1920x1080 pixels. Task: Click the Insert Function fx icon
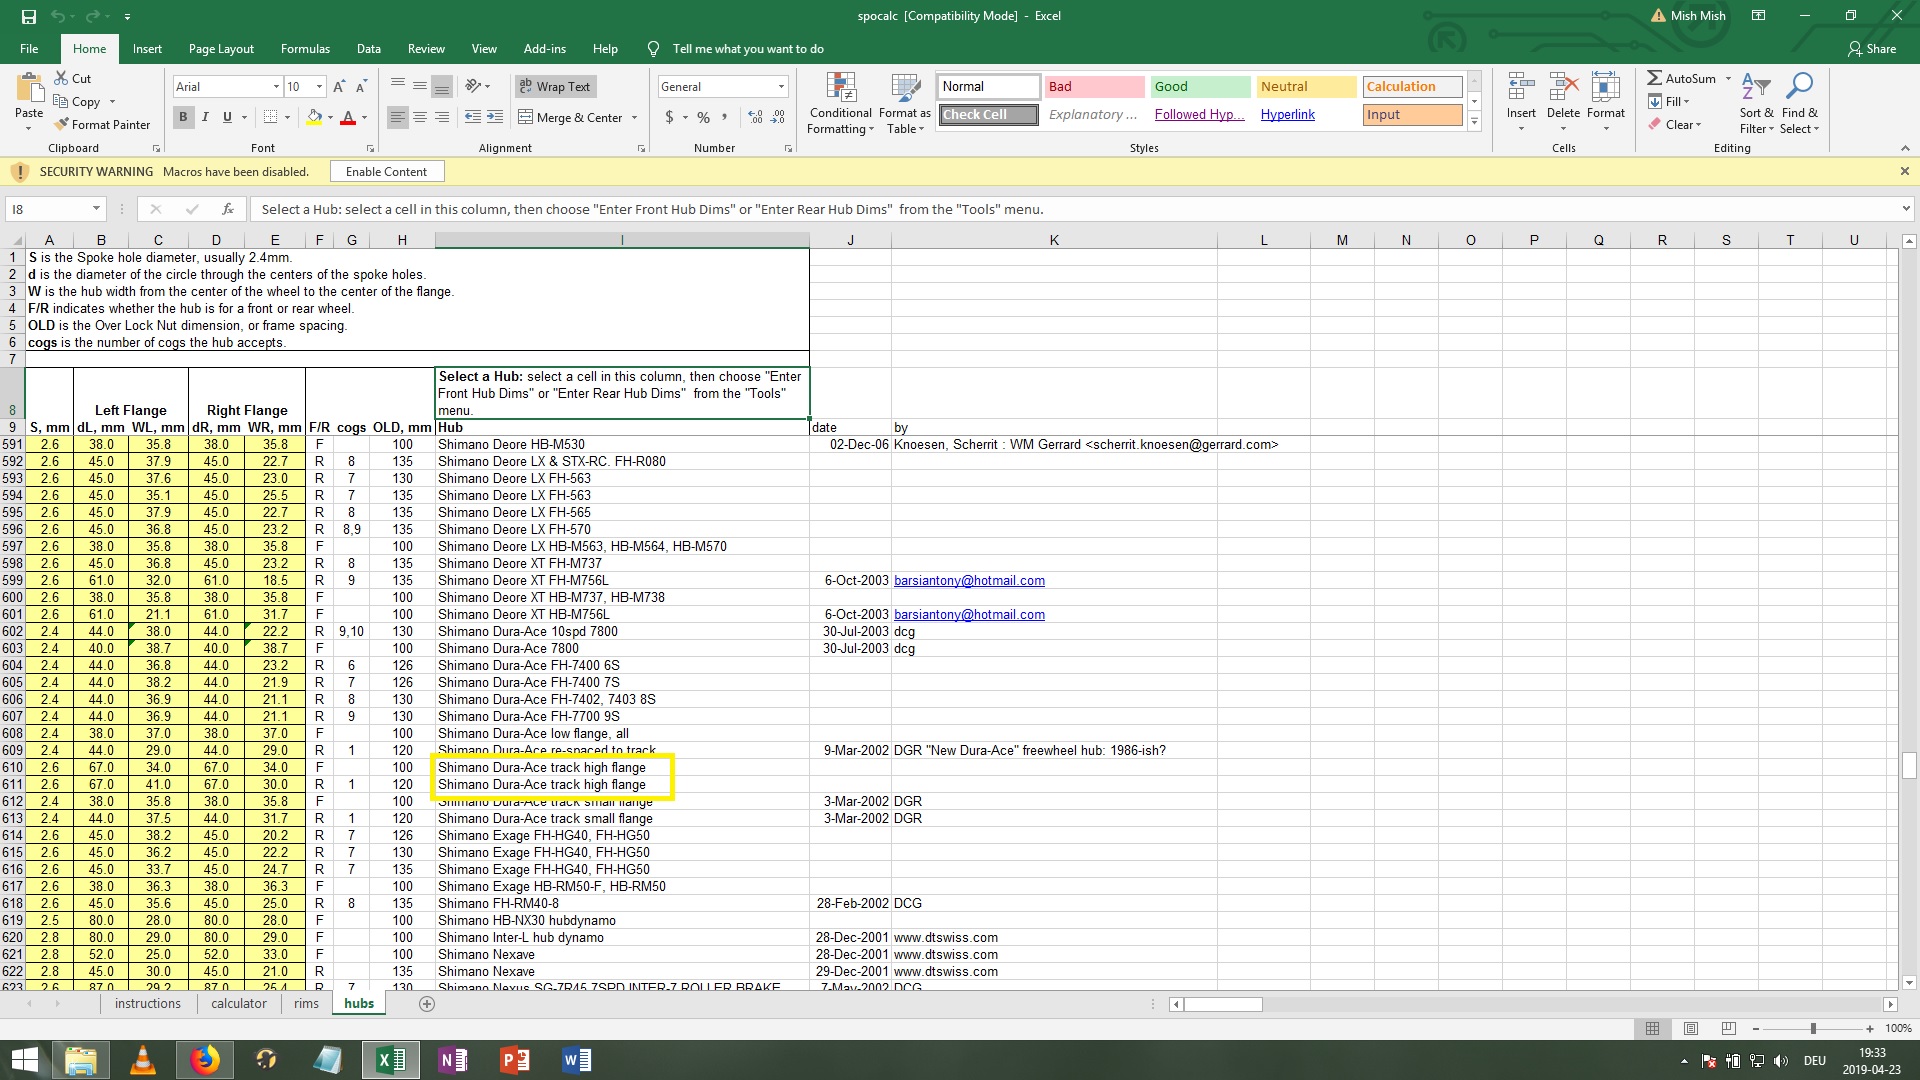228,209
